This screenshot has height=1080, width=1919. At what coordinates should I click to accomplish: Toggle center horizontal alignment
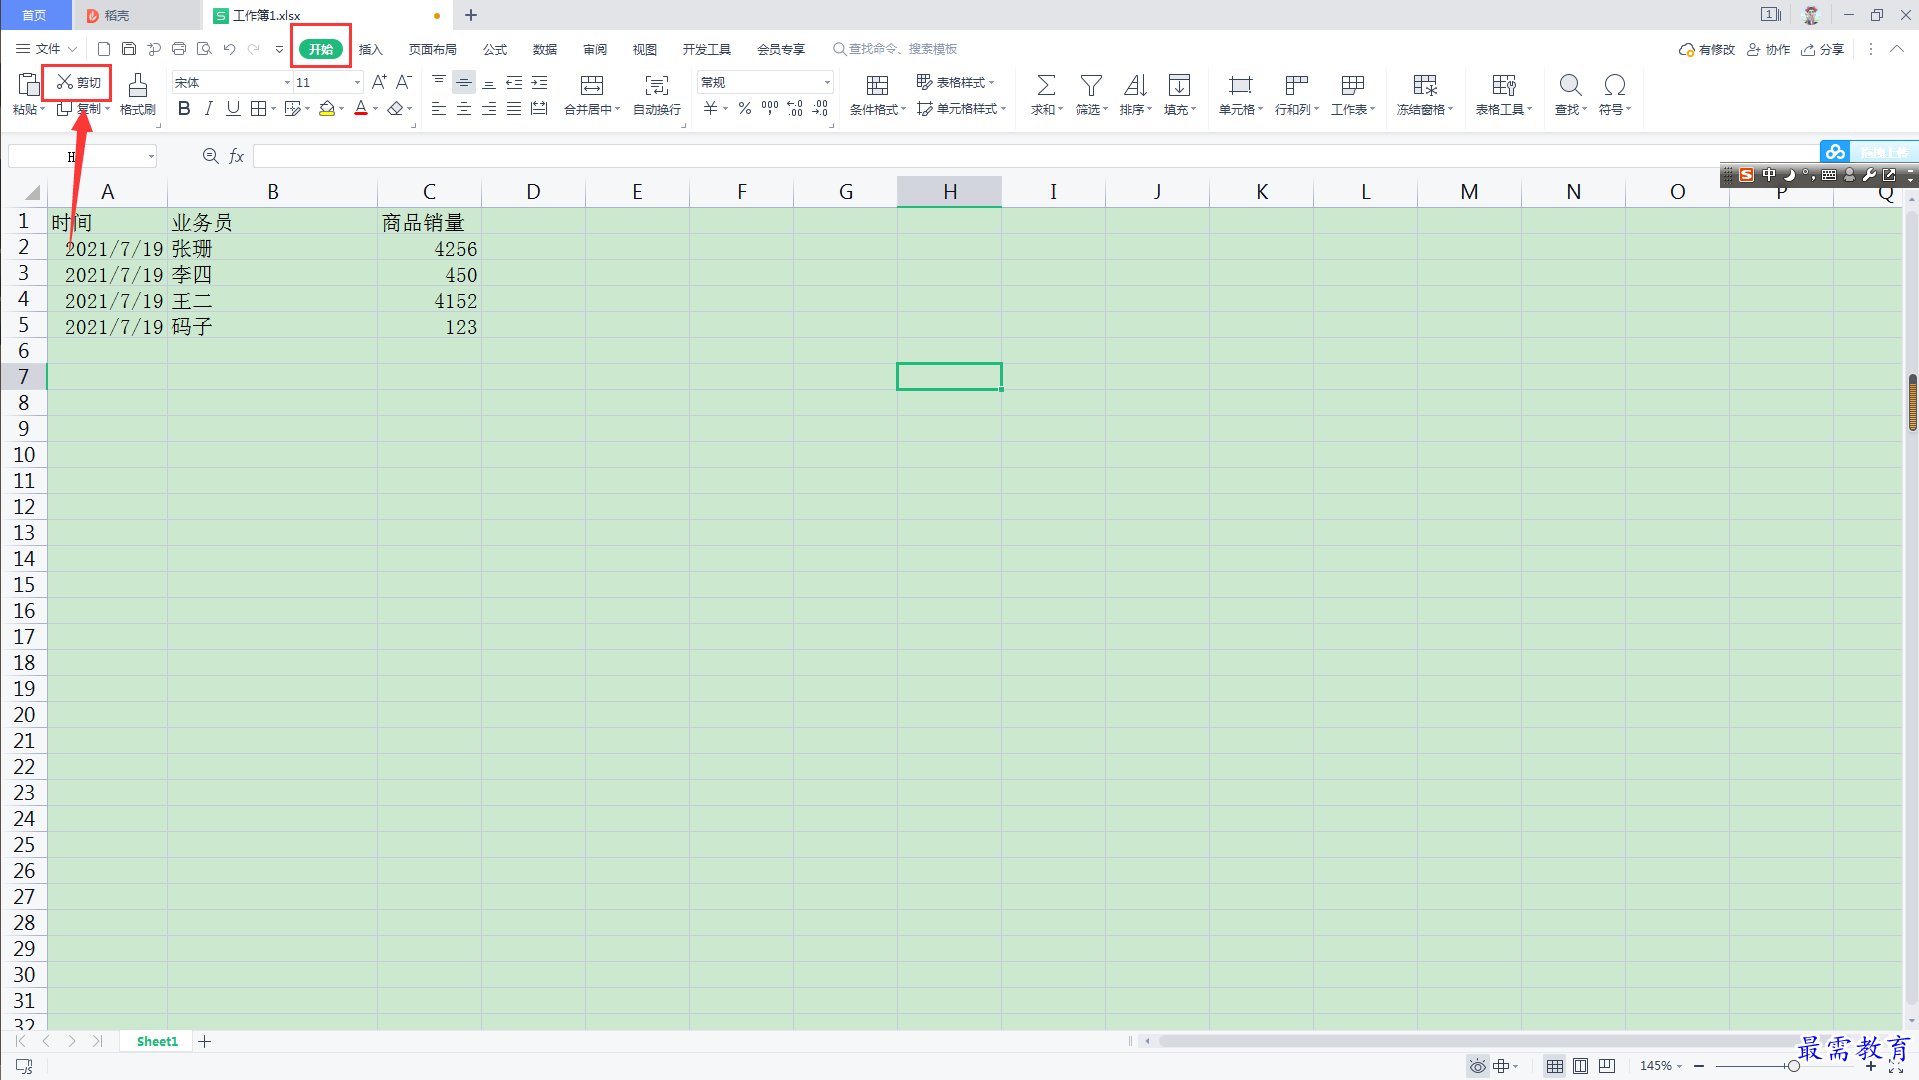464,109
